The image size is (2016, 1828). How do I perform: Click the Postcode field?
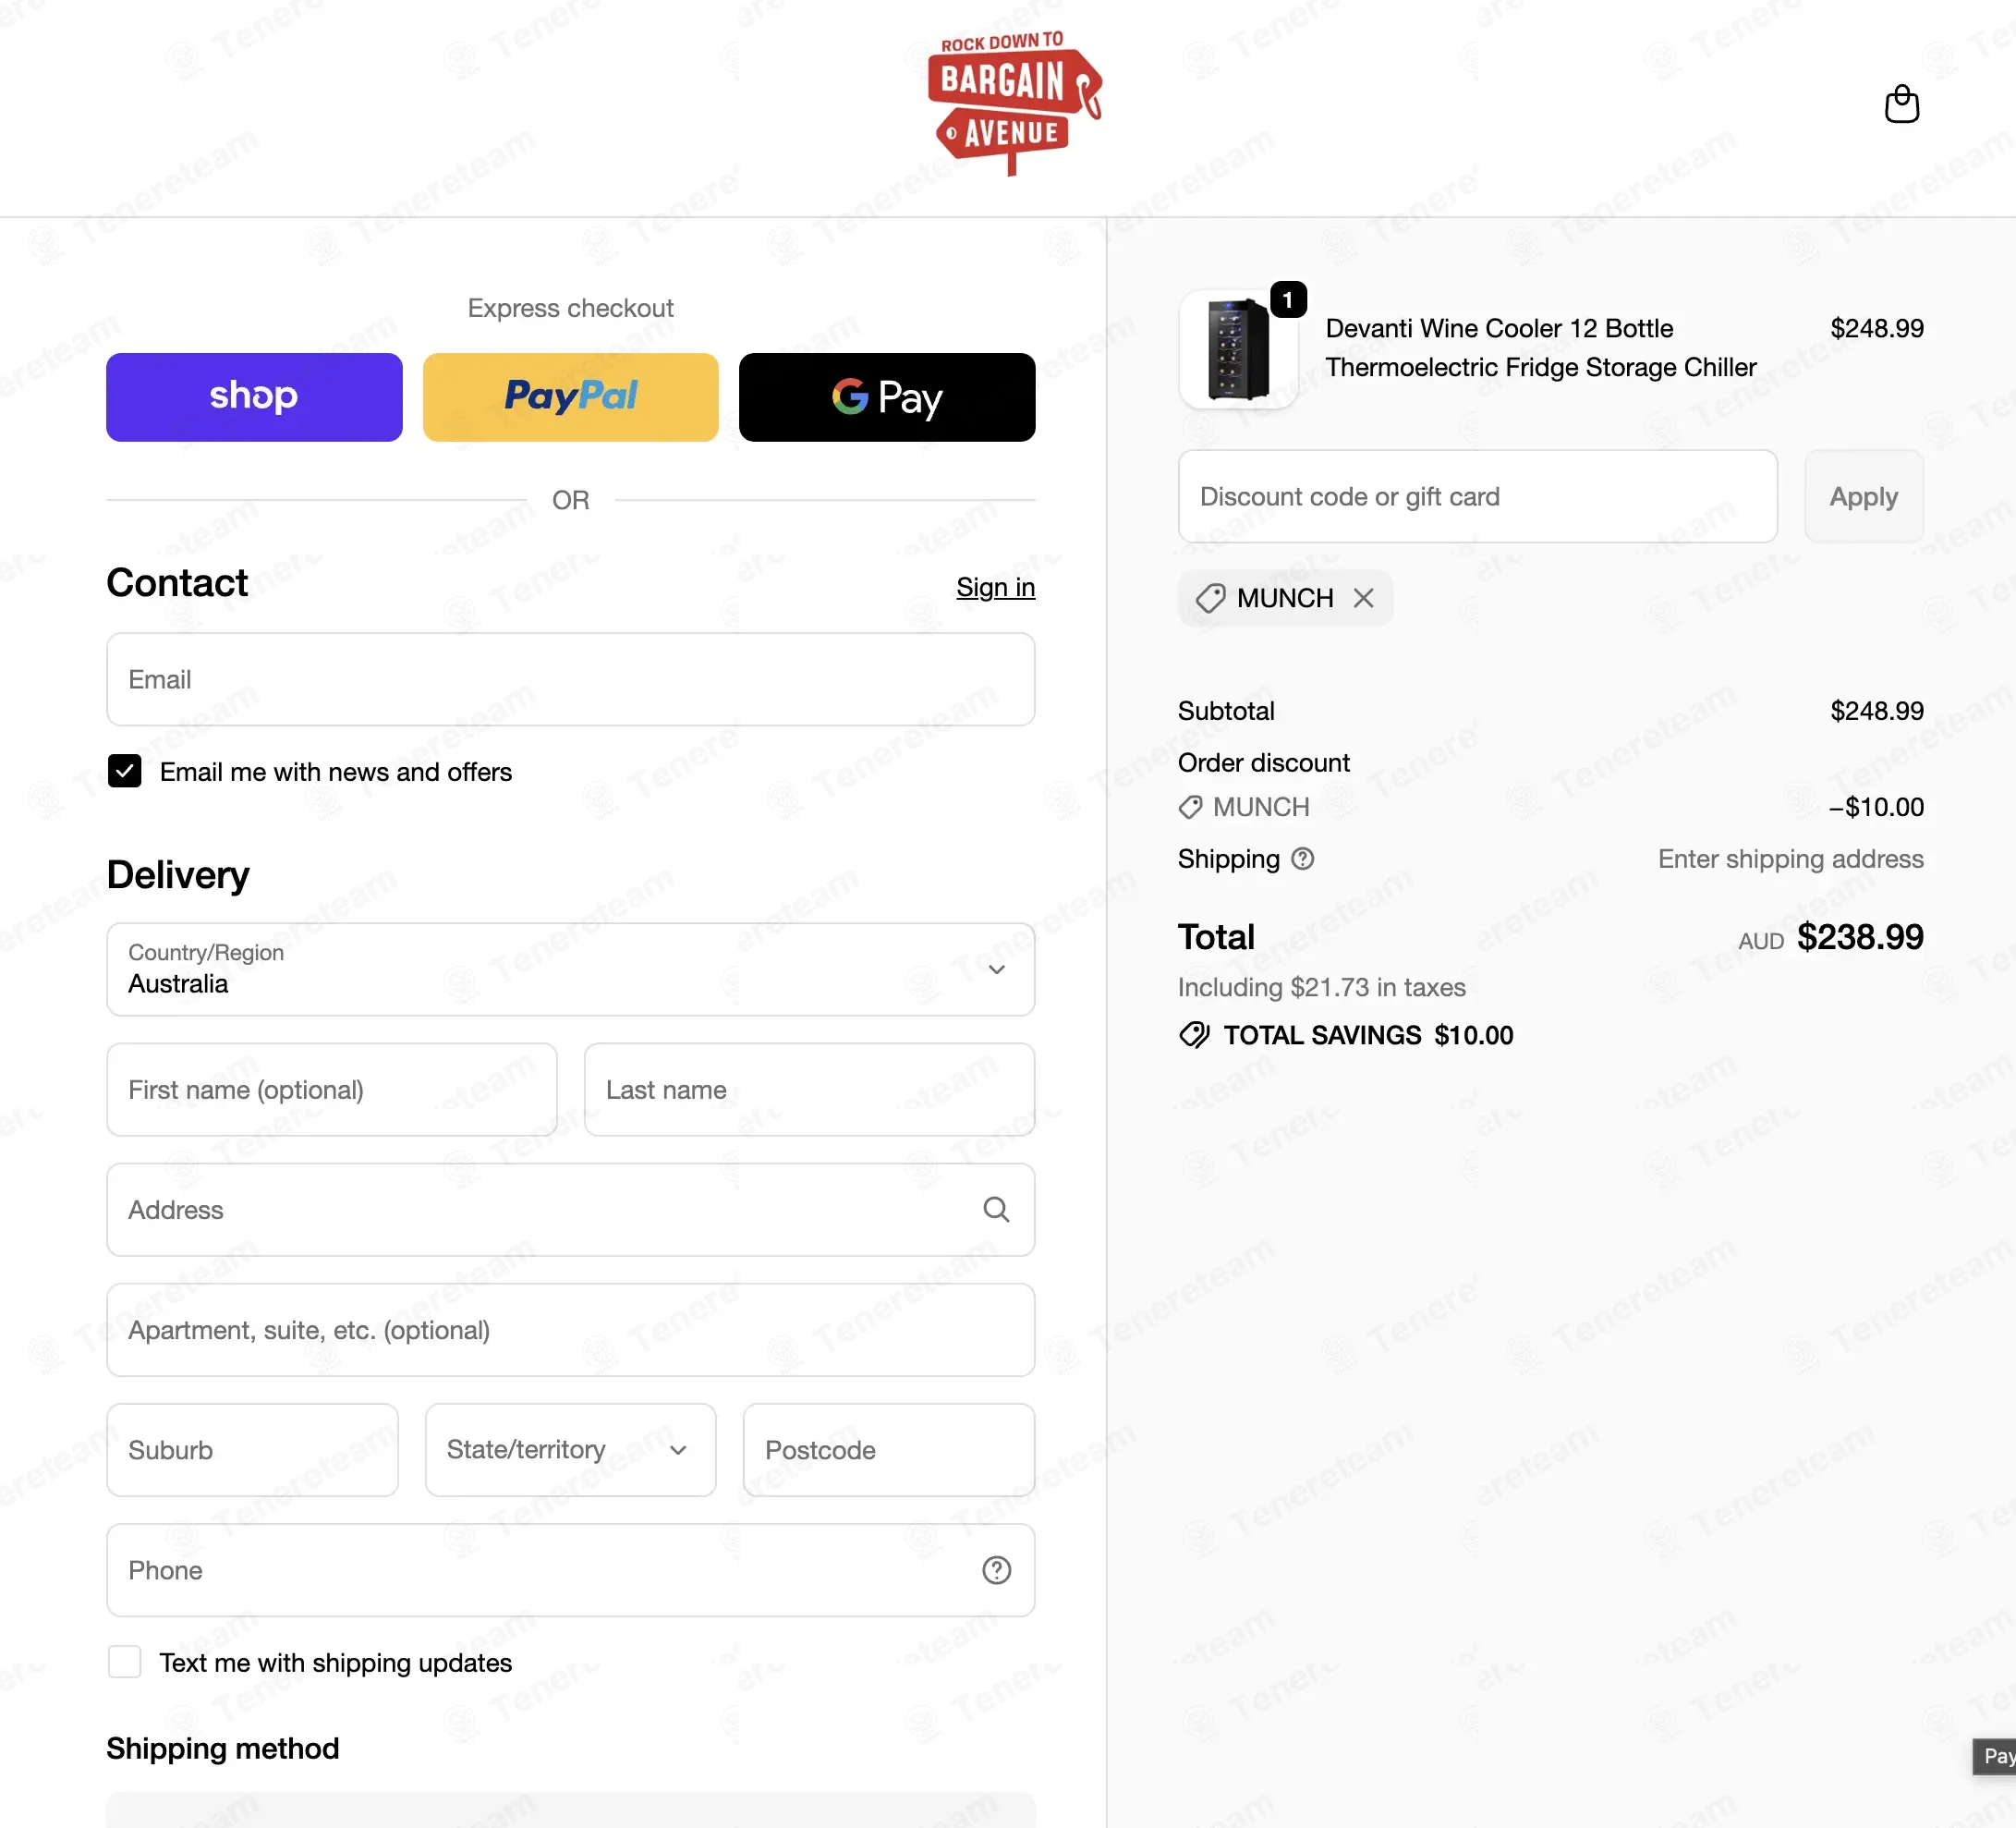[888, 1450]
